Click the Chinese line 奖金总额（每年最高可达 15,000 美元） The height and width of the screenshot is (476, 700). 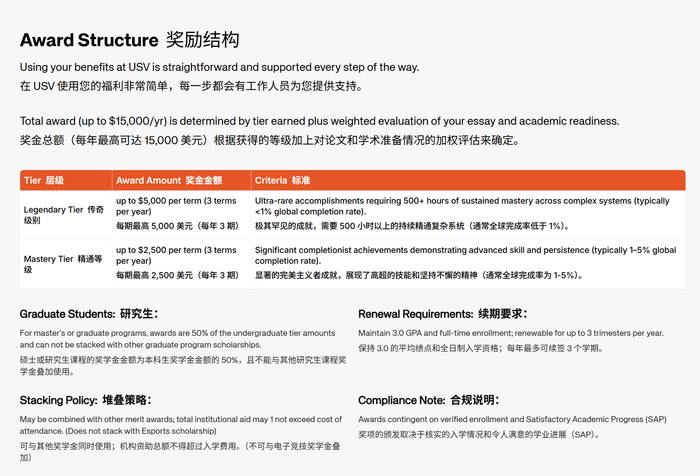click(x=270, y=140)
